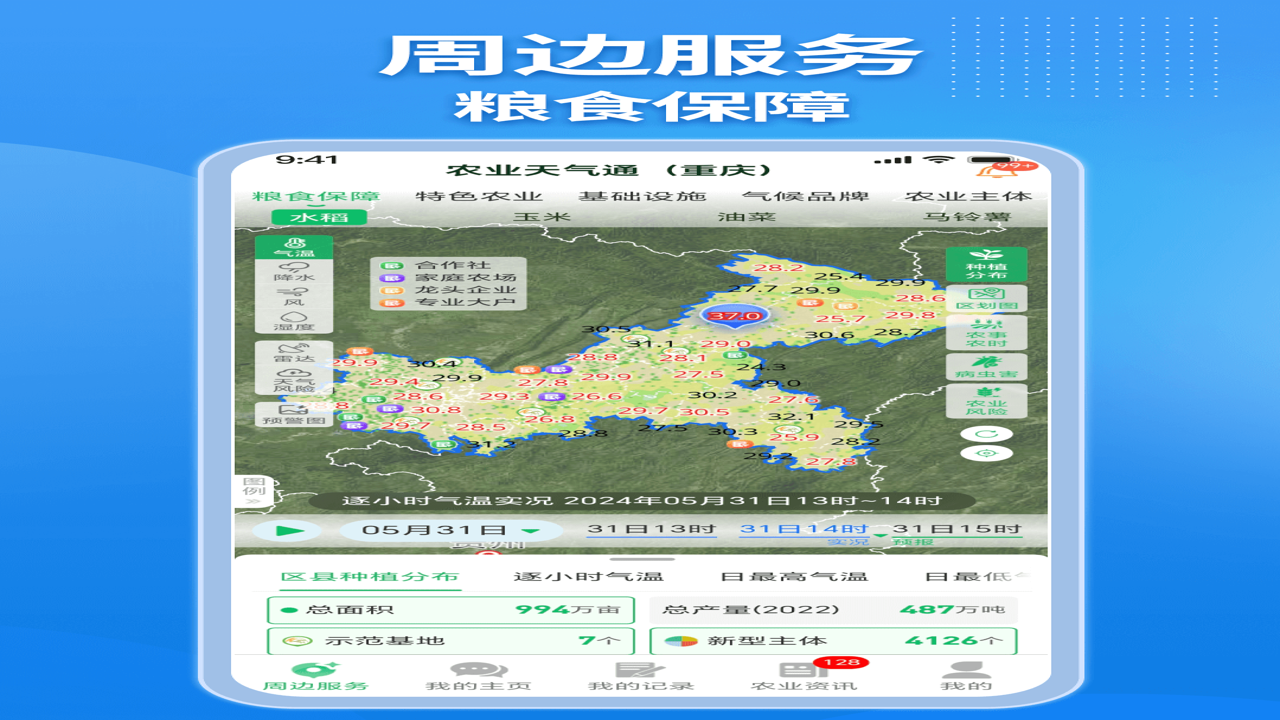Go to 我的 profile in bottom navigation
This screenshot has height=720, width=1280.
tap(967, 677)
